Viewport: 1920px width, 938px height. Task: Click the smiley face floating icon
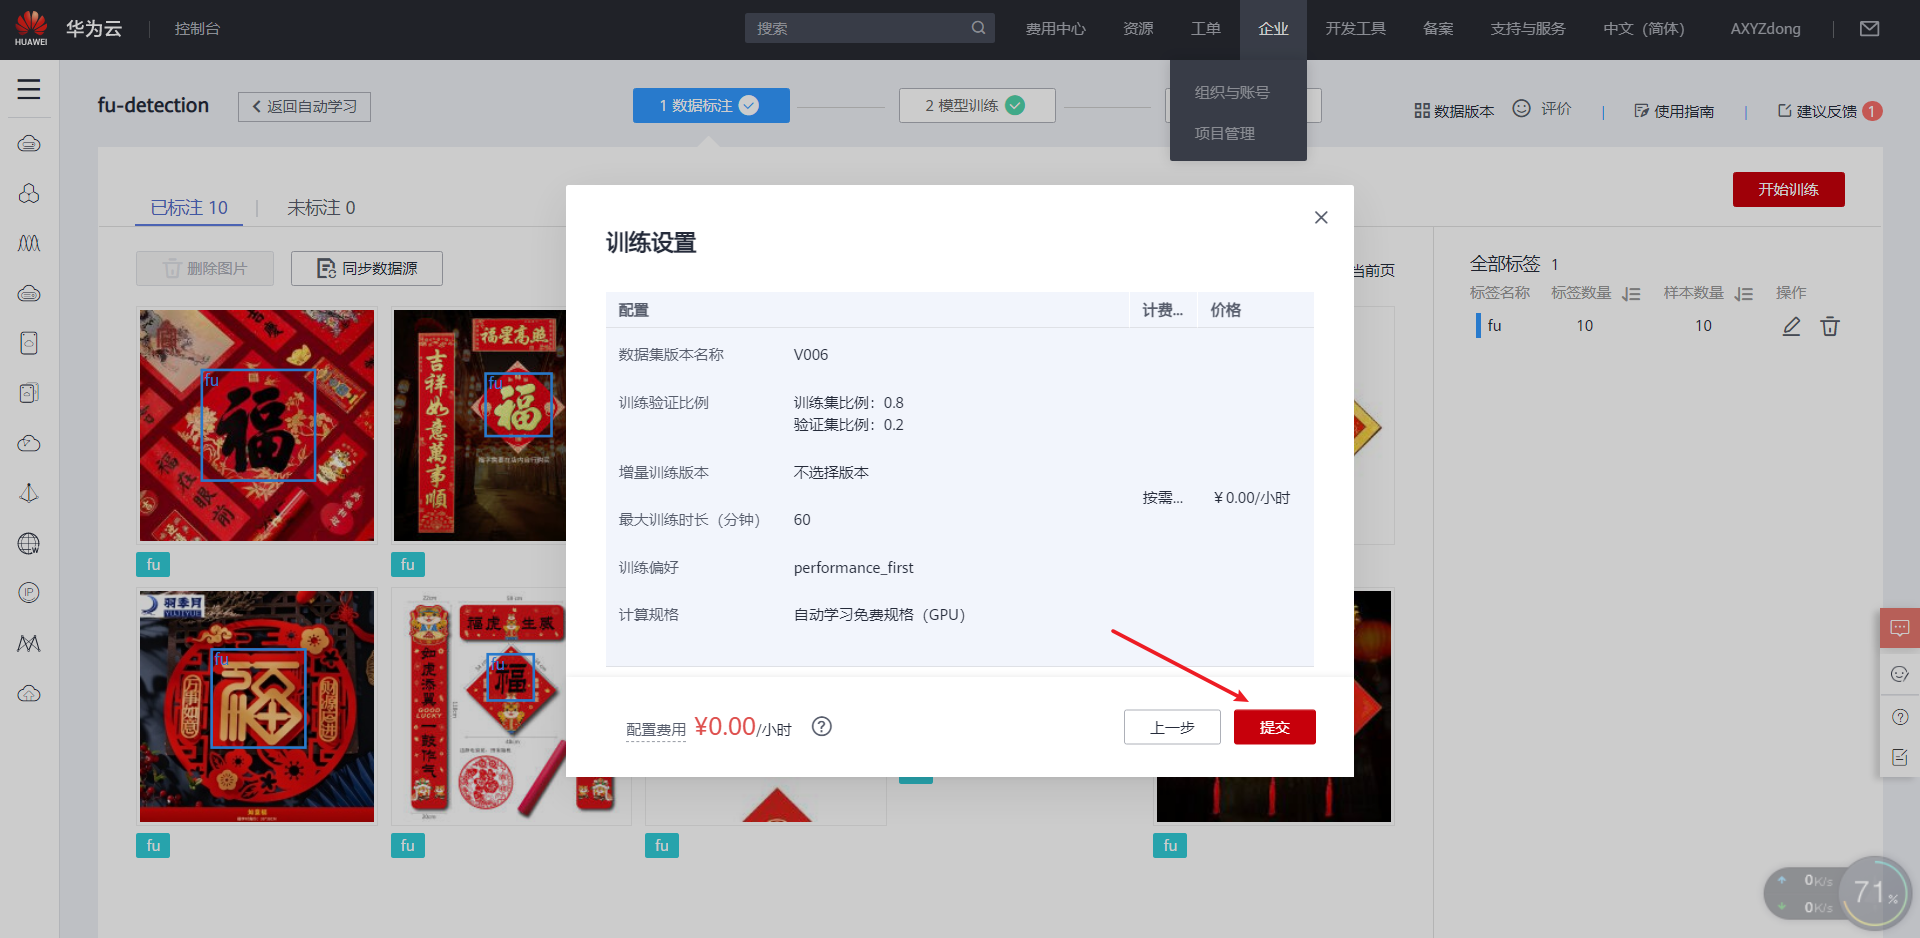click(1900, 674)
